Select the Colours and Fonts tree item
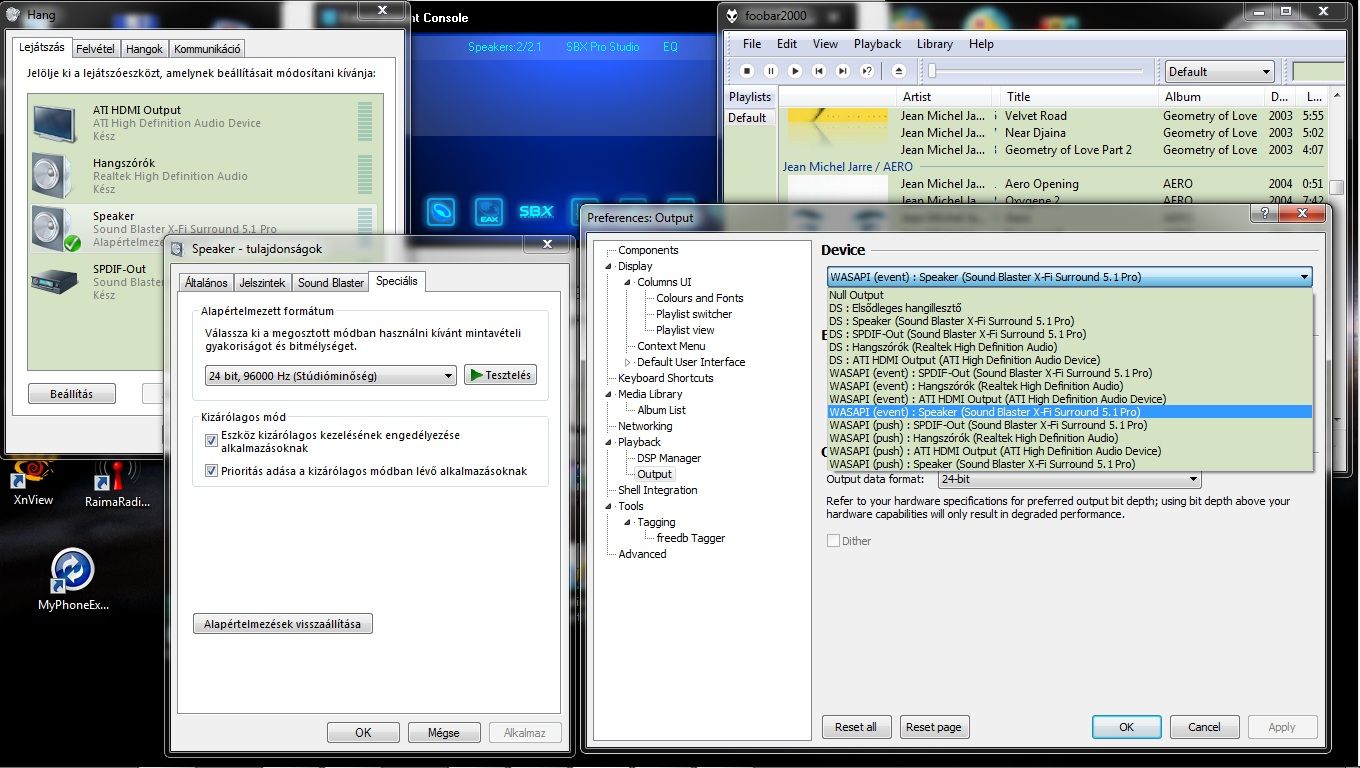The image size is (1360, 768). [699, 298]
